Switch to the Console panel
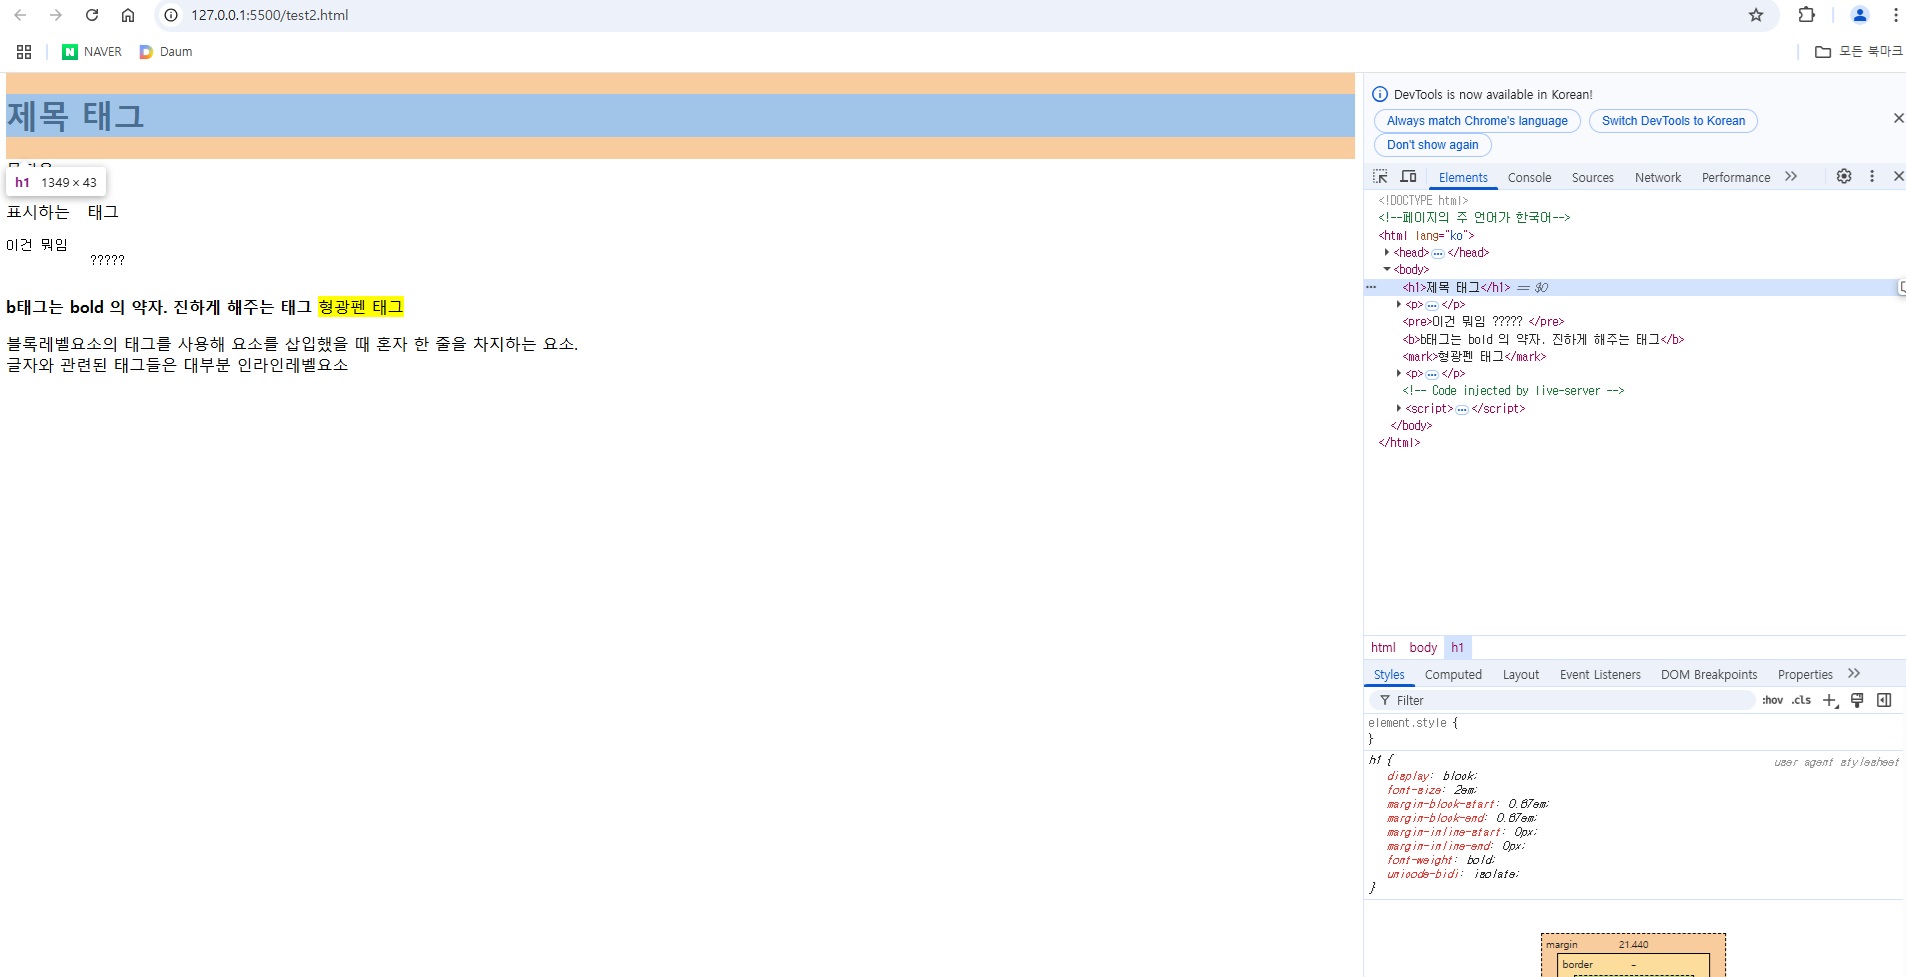 pyautogui.click(x=1529, y=178)
